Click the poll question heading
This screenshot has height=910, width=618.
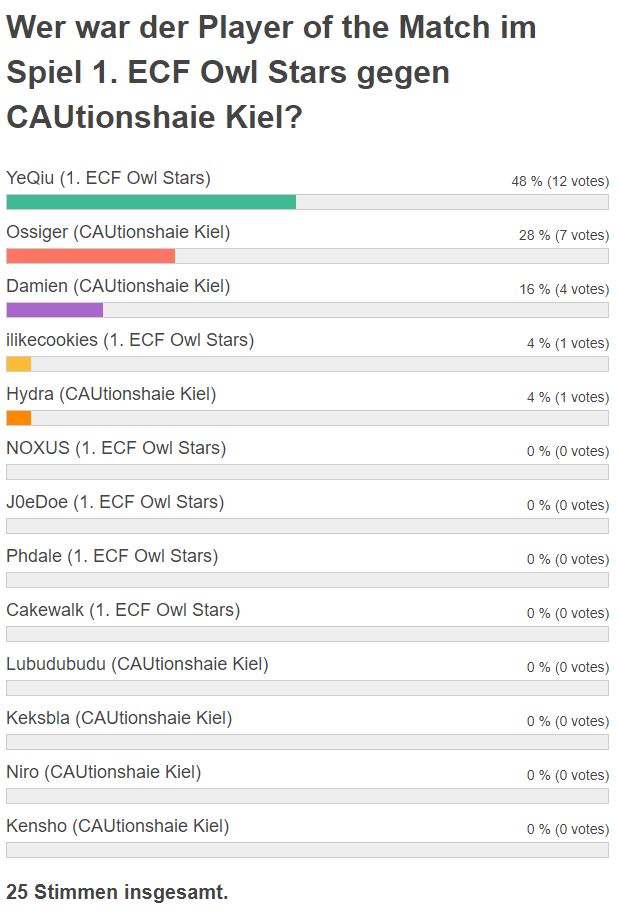click(271, 72)
